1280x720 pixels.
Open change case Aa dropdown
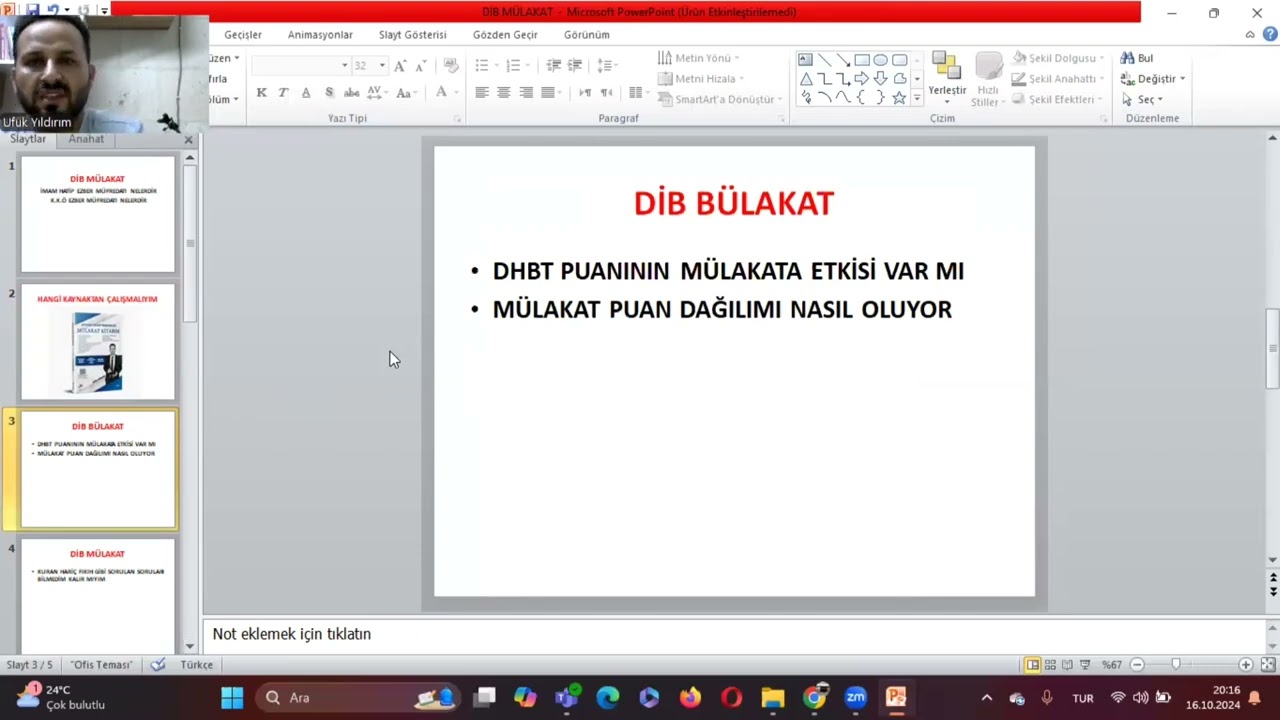tap(405, 93)
